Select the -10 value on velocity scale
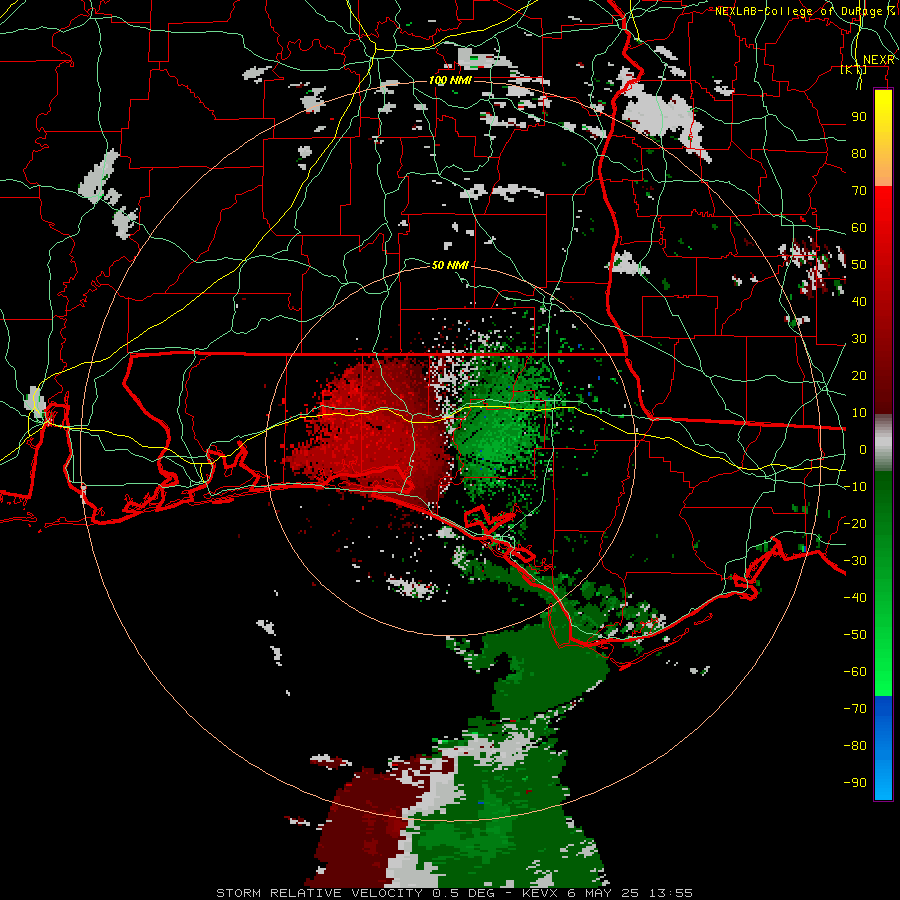The image size is (900, 900). coord(855,487)
